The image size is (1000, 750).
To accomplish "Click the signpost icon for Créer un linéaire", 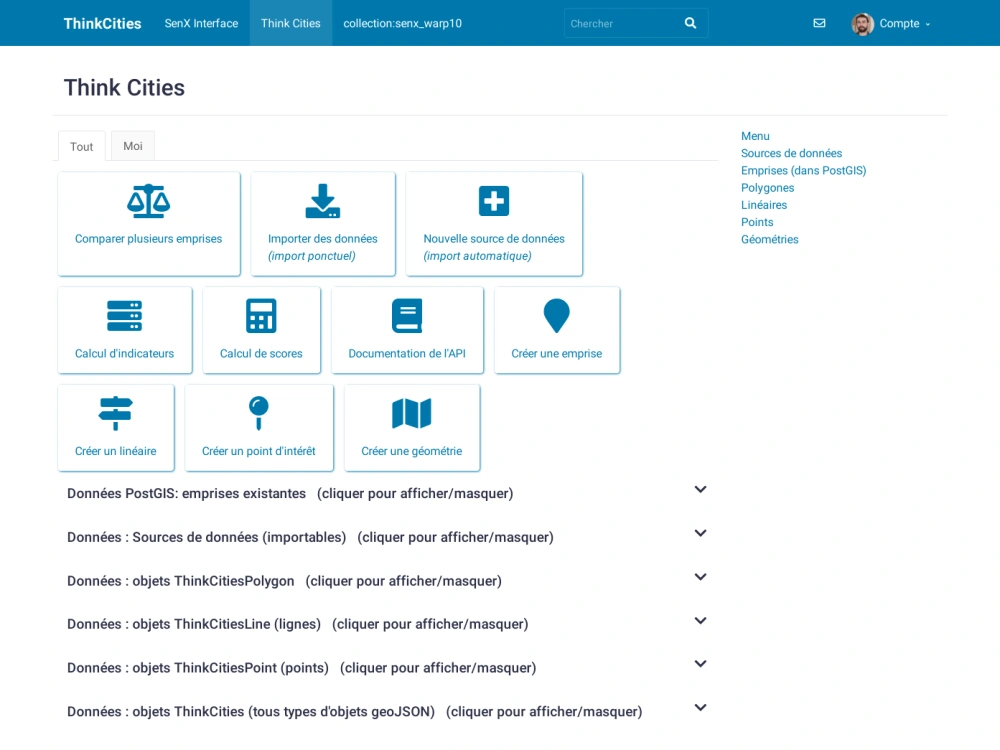I will click(x=115, y=413).
